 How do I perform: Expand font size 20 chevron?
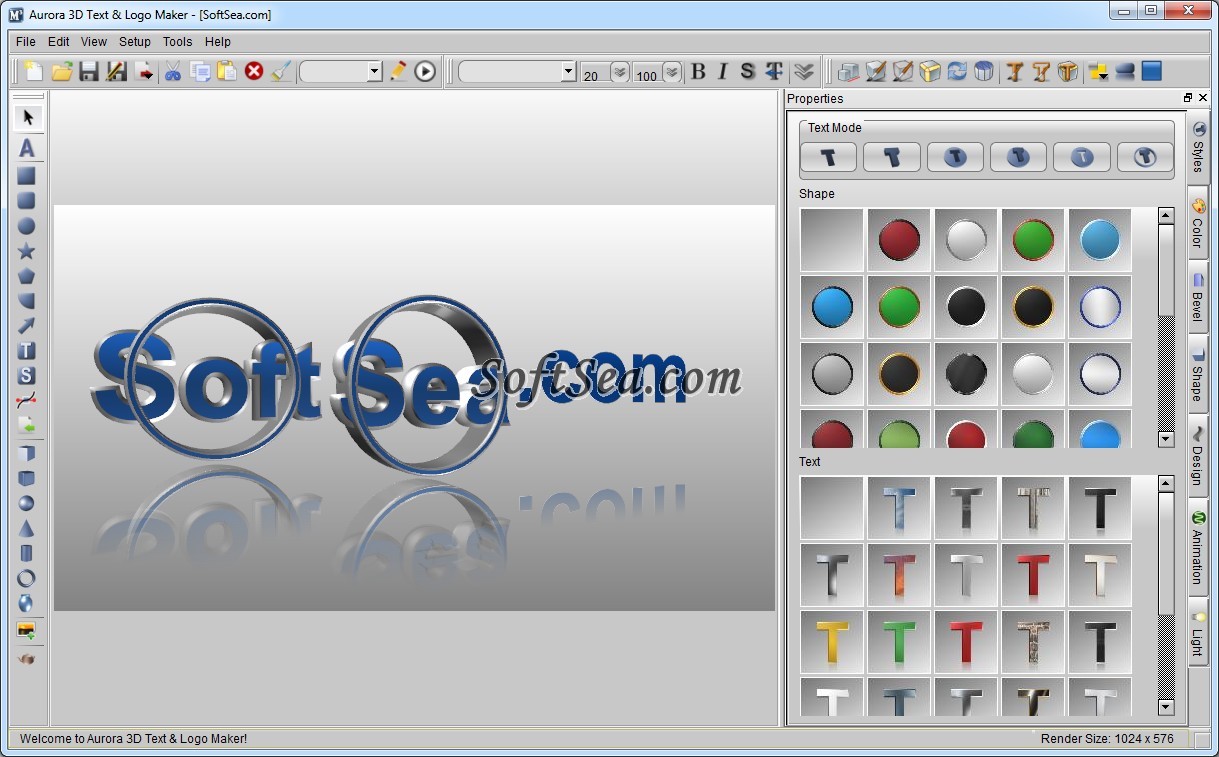point(620,72)
